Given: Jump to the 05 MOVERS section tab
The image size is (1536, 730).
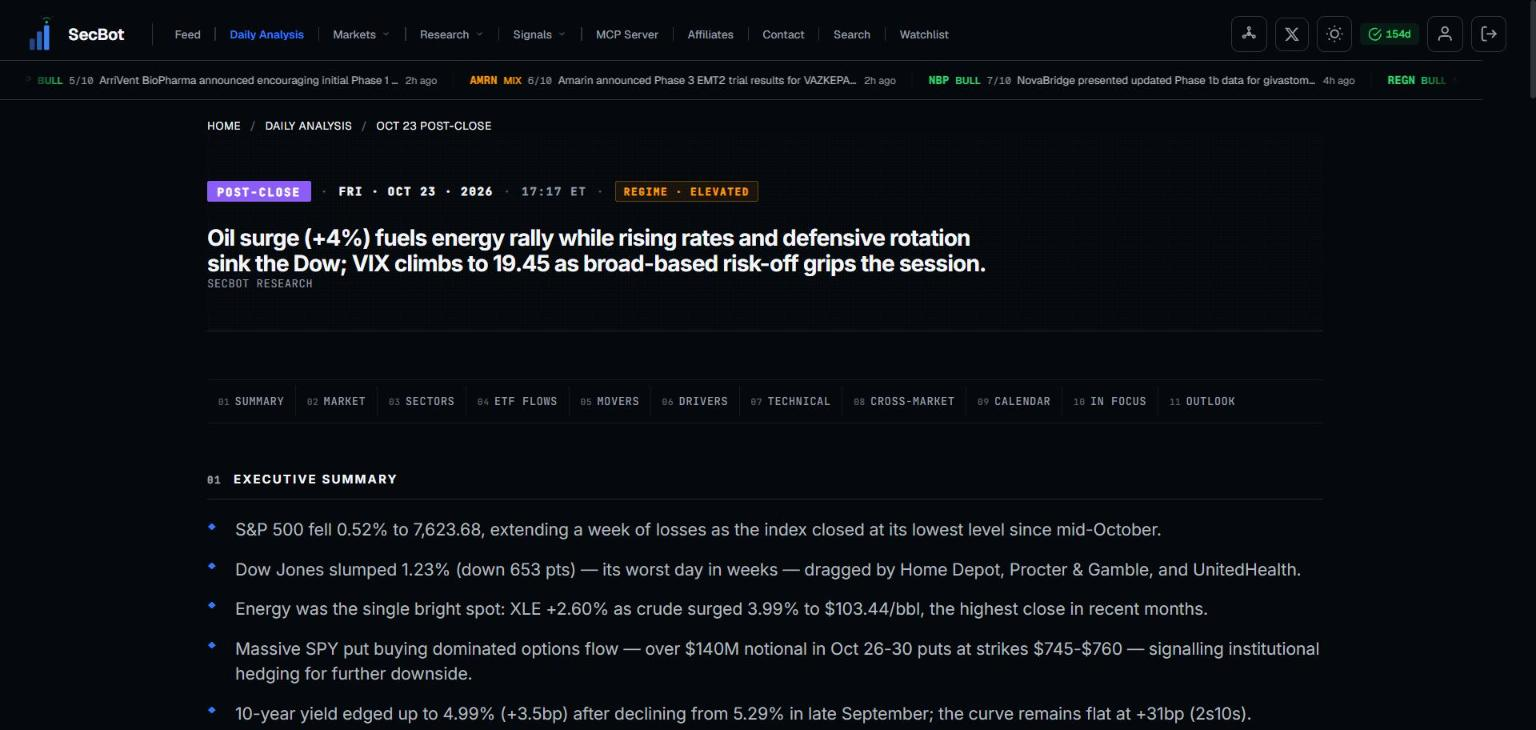Looking at the screenshot, I should click(x=609, y=401).
